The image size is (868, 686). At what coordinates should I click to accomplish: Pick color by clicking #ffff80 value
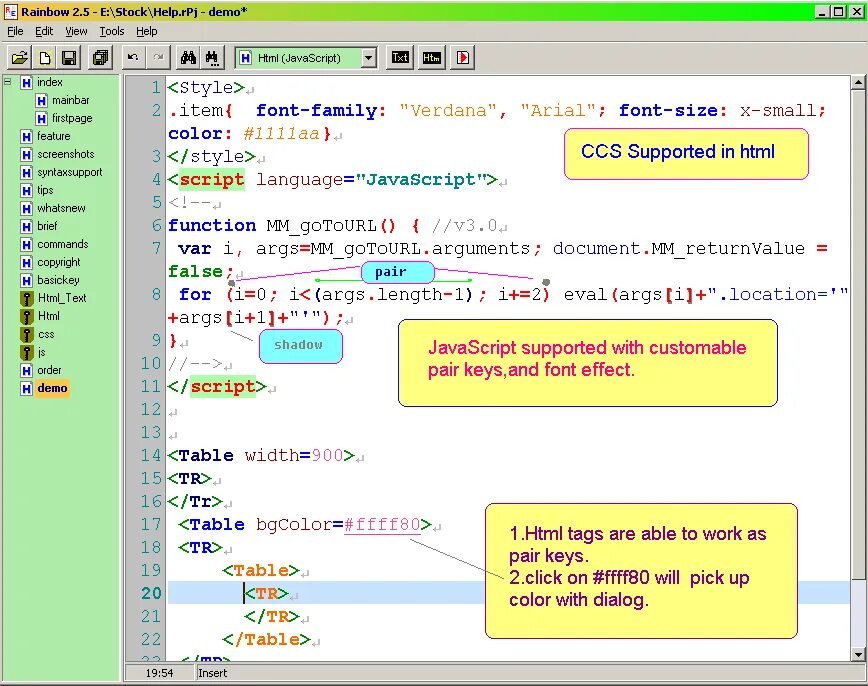tap(382, 524)
